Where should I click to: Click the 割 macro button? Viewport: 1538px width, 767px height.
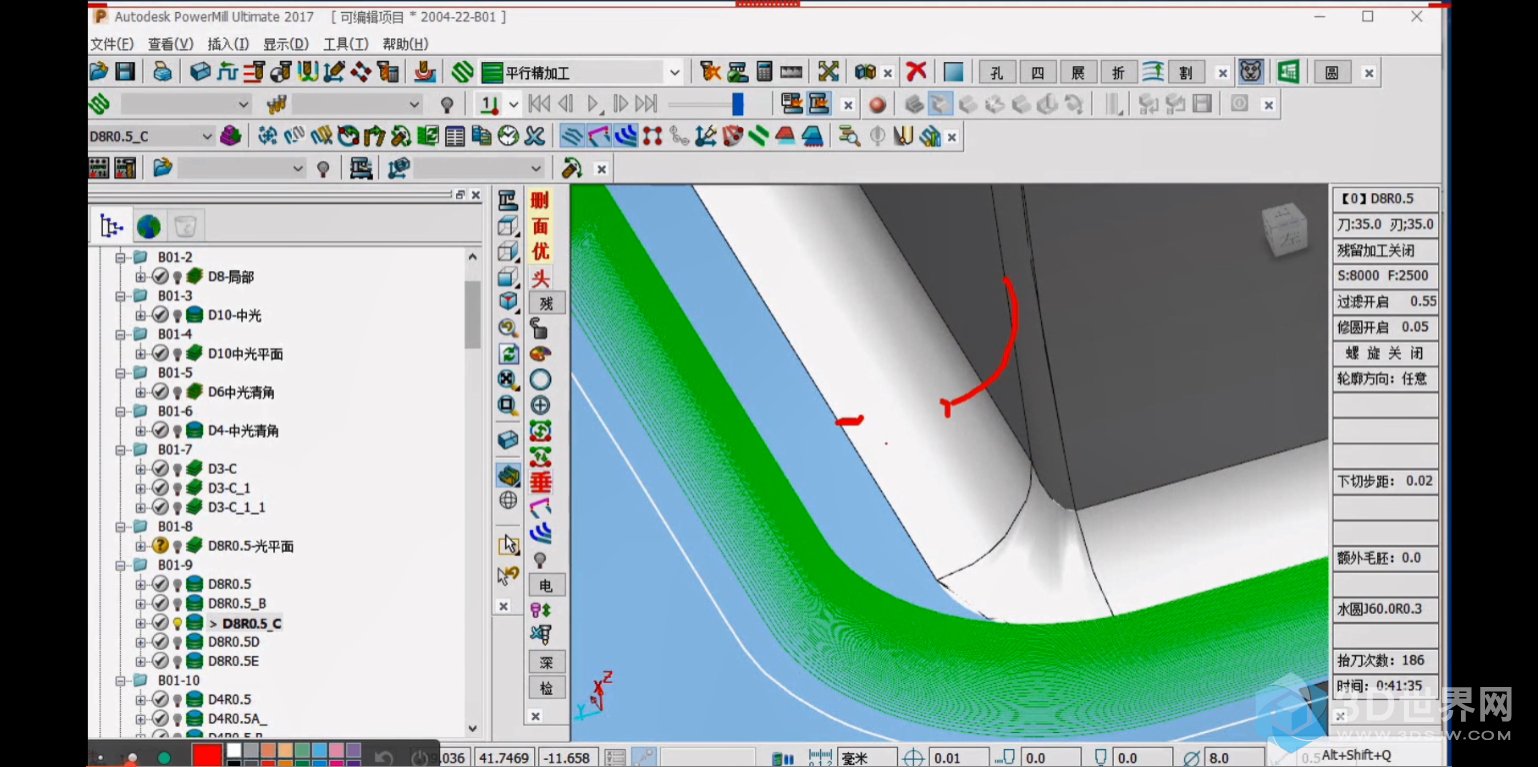[x=1185, y=73]
